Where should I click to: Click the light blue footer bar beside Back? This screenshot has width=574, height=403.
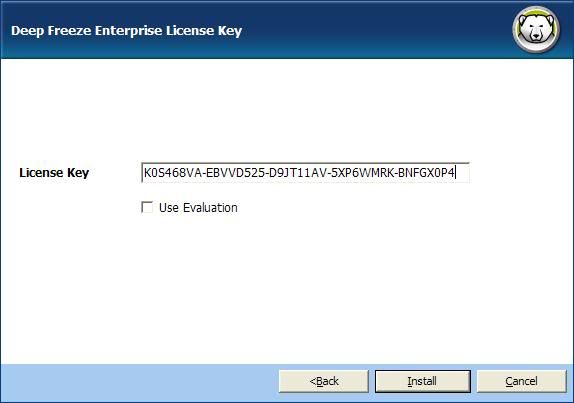(139, 383)
